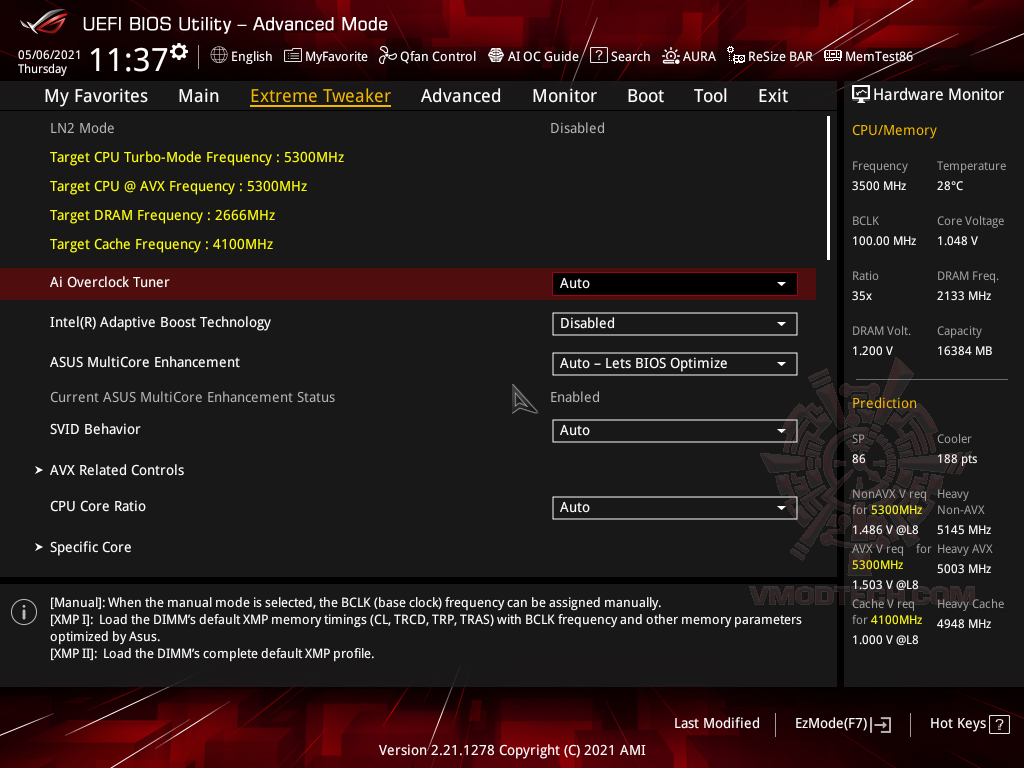
Task: Open the Qfan Control fan icon
Action: point(388,56)
